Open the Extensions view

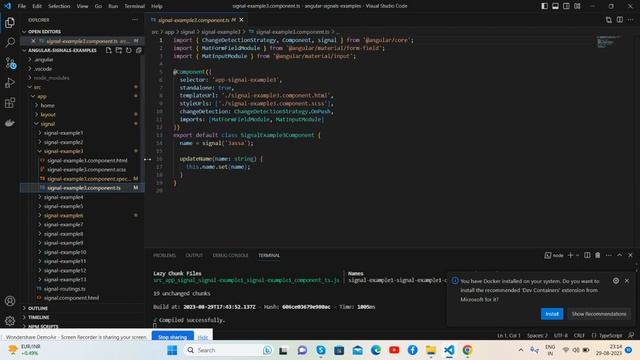10,102
